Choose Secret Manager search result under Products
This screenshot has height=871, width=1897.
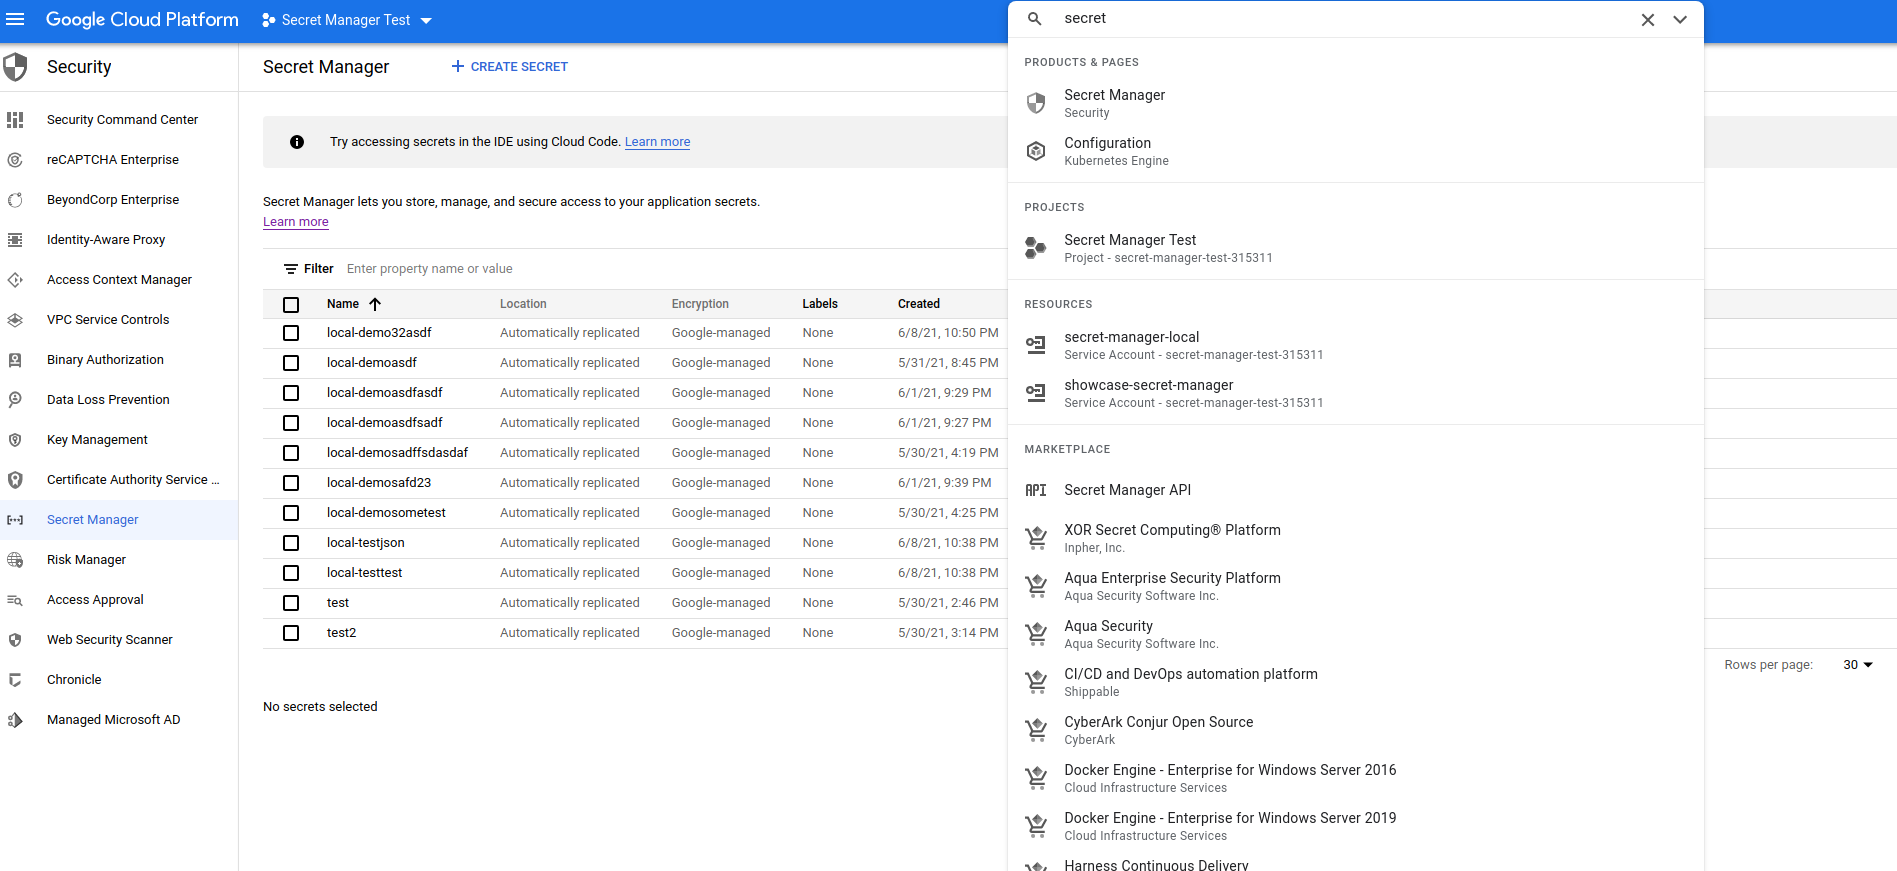click(x=1356, y=103)
